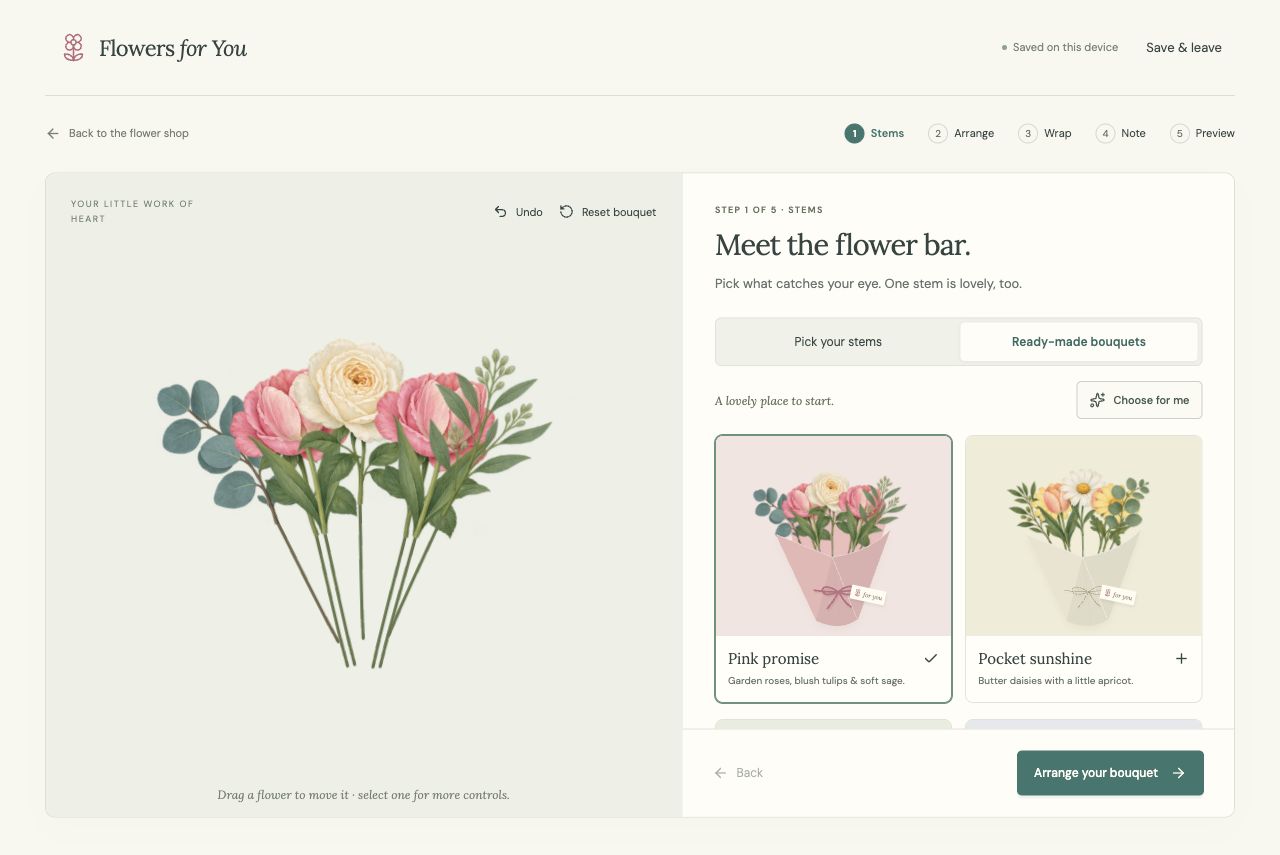
Task: Click the back arrow beside 'Back to the flower shop'
Action: click(x=53, y=133)
